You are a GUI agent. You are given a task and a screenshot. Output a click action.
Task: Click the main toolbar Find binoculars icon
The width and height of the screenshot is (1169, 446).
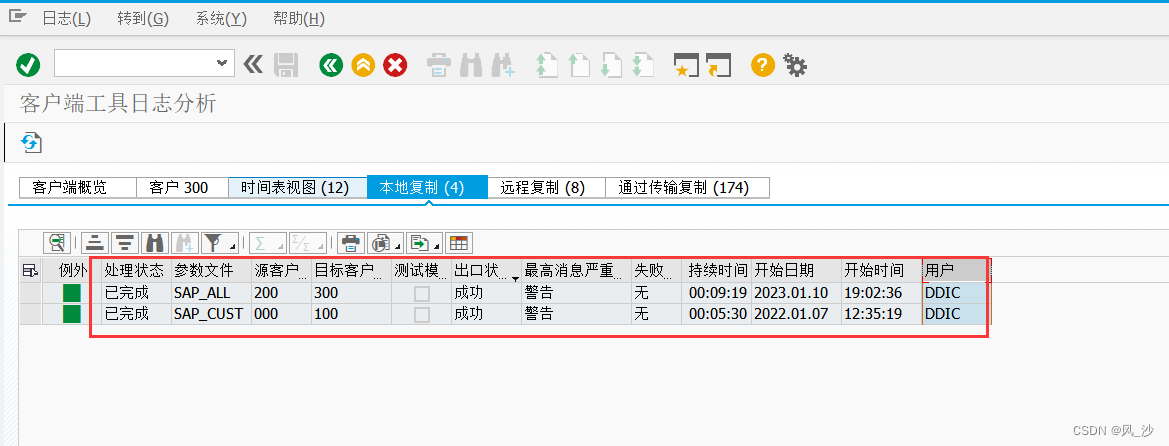[x=471, y=66]
